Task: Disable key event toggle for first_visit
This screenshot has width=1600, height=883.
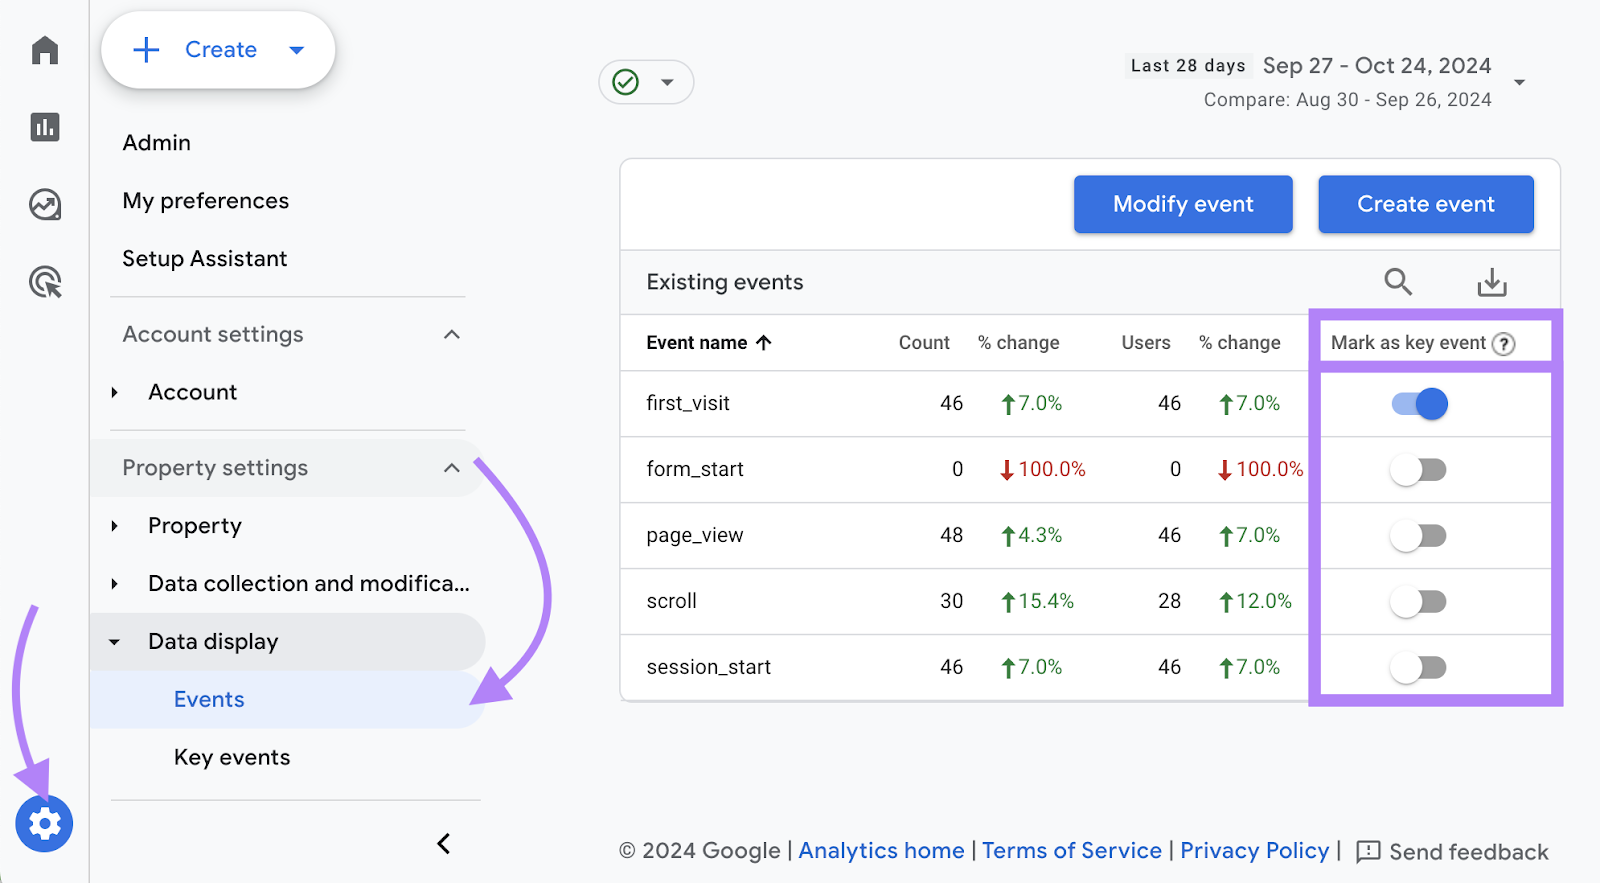Action: [x=1419, y=404]
